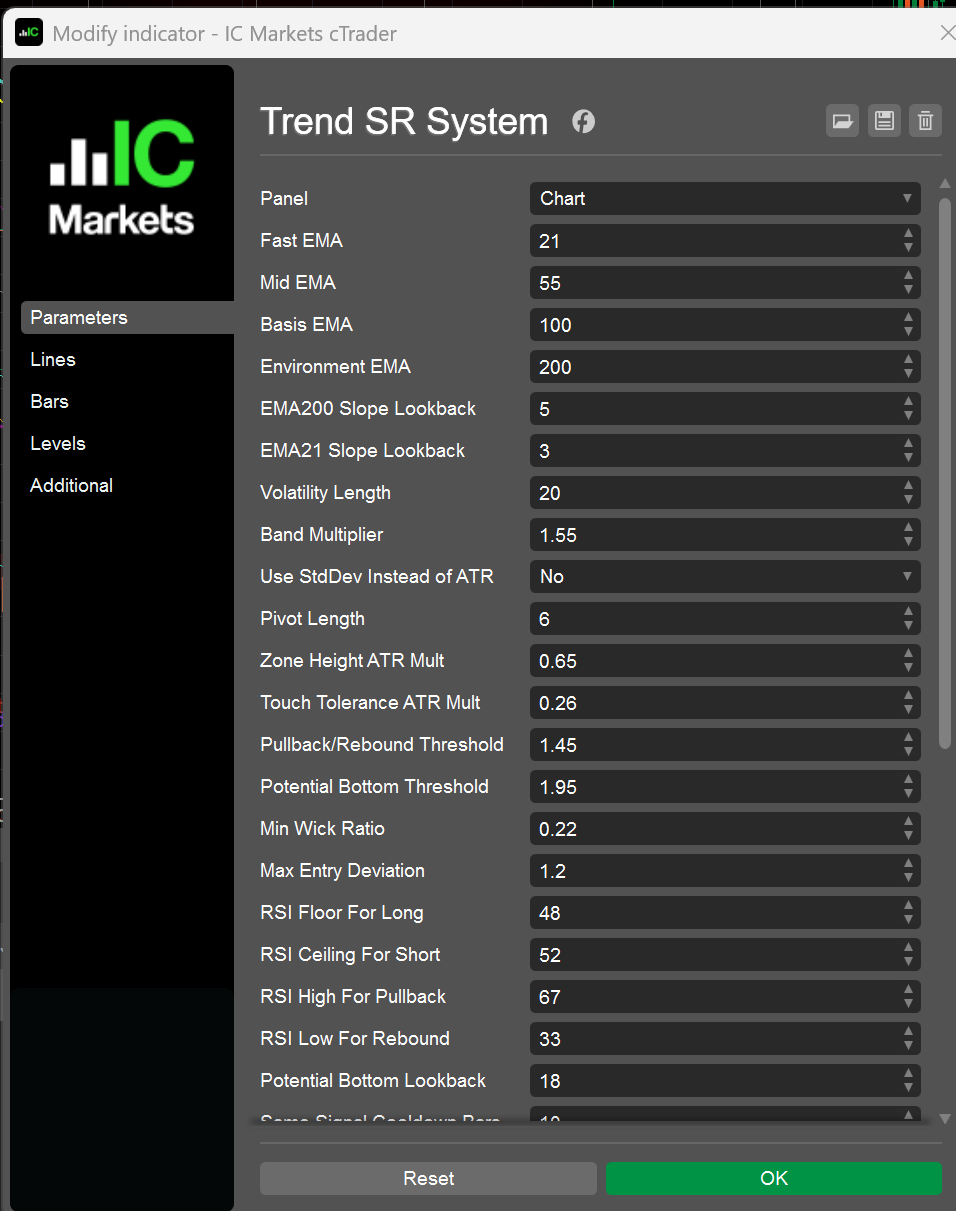Open Use StdDev Instead of ATR dropdown
This screenshot has height=1211, width=956.
tap(724, 576)
